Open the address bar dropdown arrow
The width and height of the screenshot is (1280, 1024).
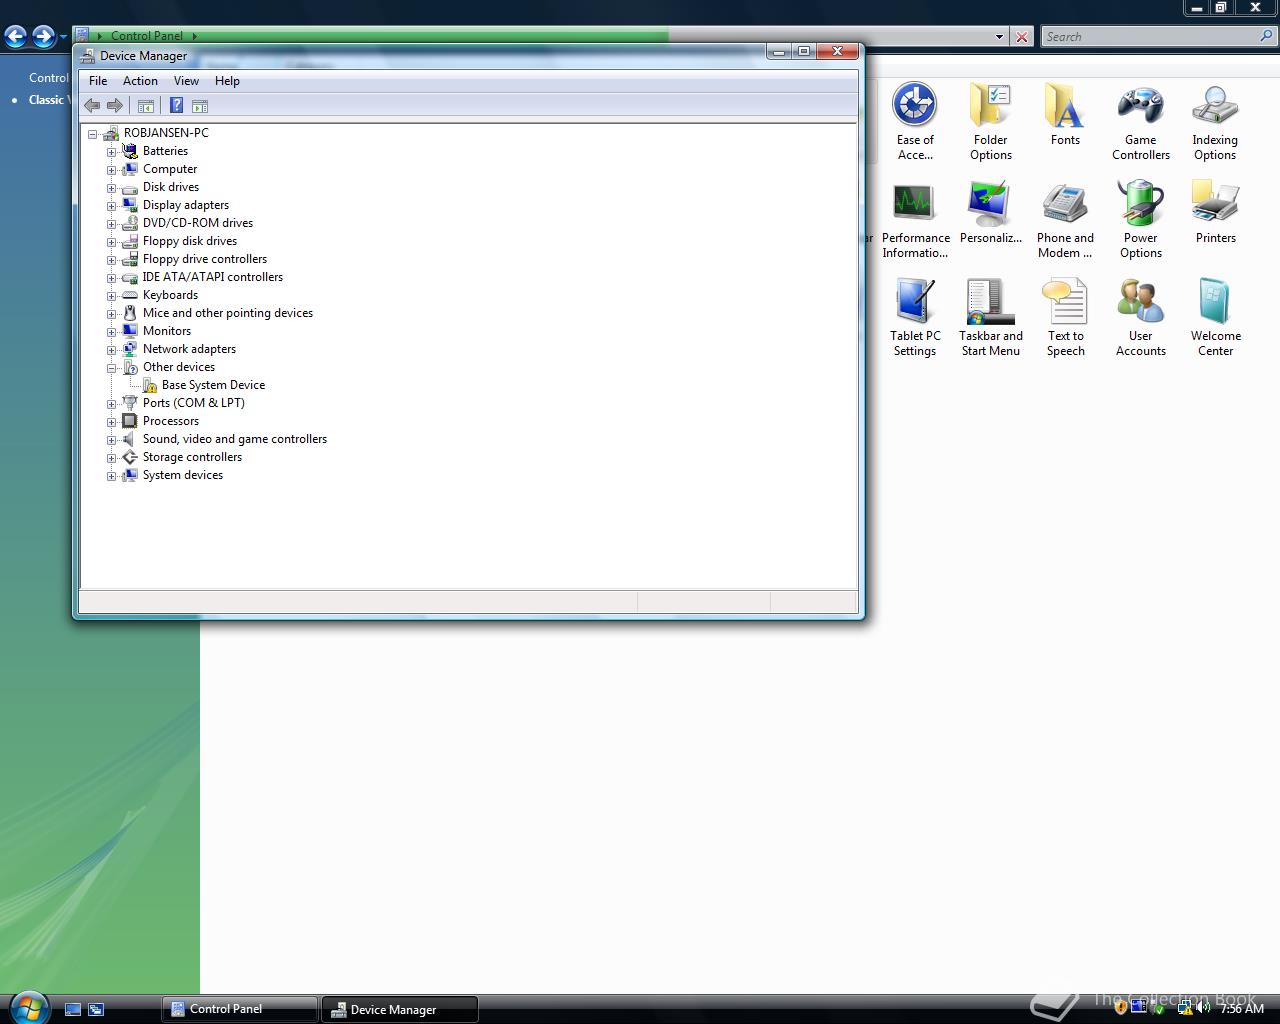[999, 37]
